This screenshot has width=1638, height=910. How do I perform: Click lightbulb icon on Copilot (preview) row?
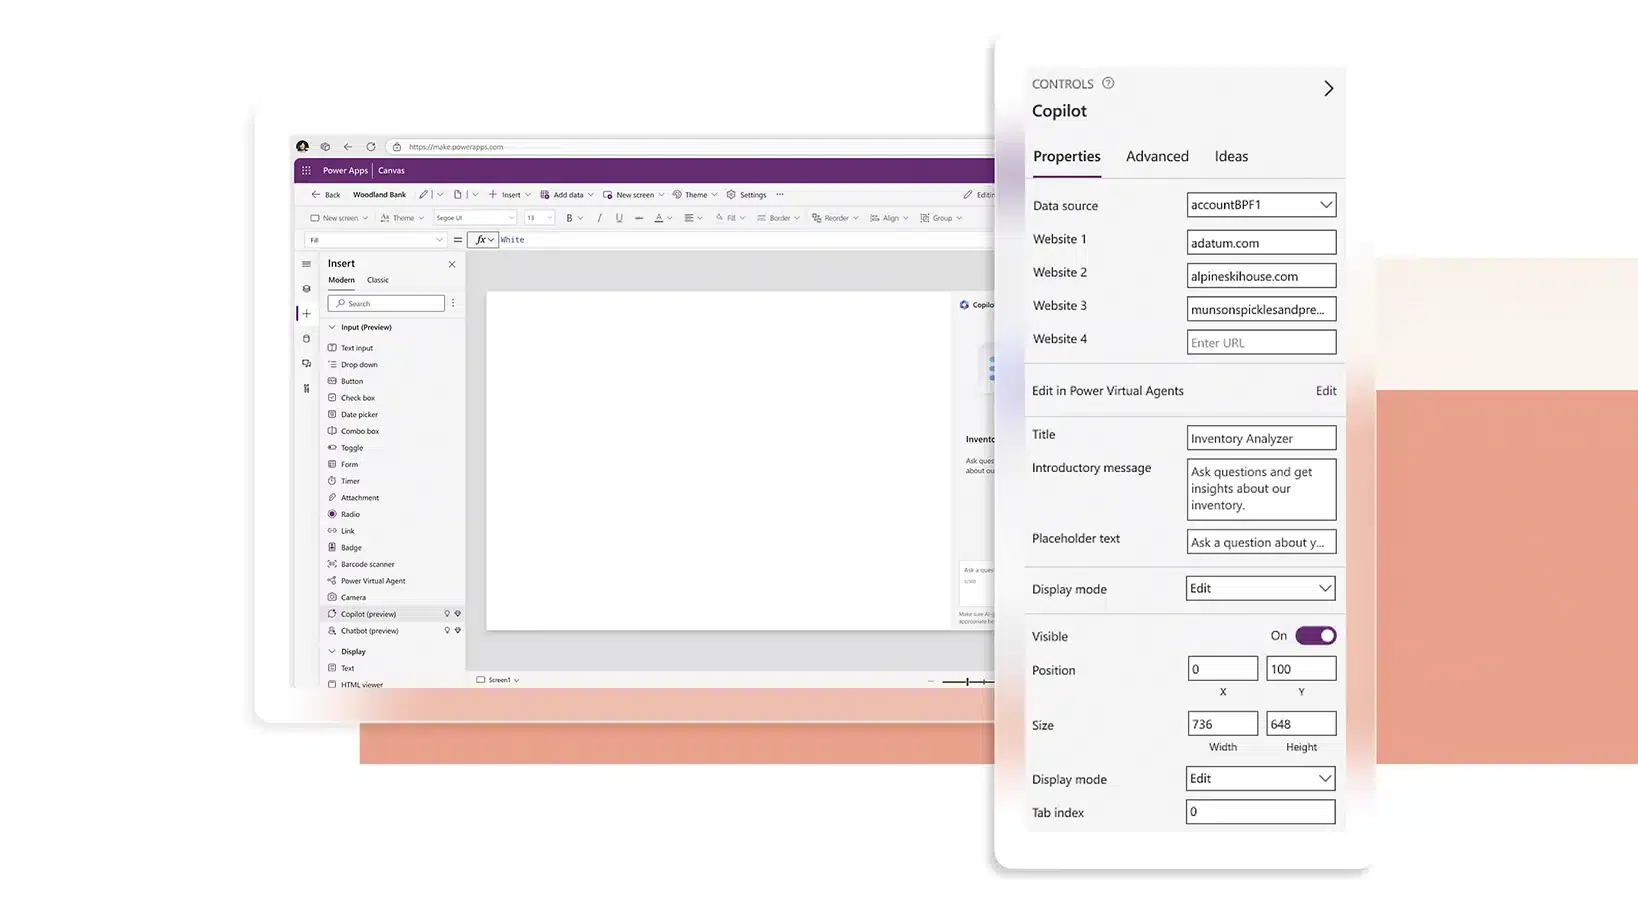pyautogui.click(x=447, y=614)
